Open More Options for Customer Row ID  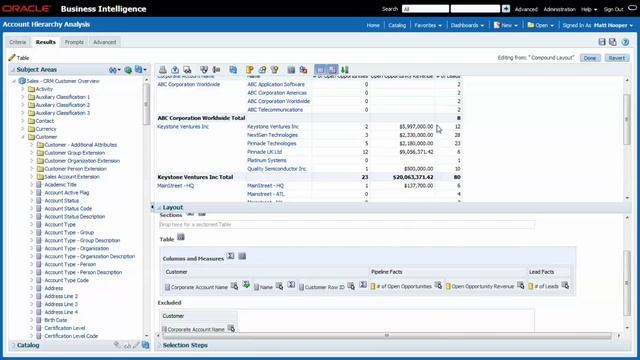(351, 286)
